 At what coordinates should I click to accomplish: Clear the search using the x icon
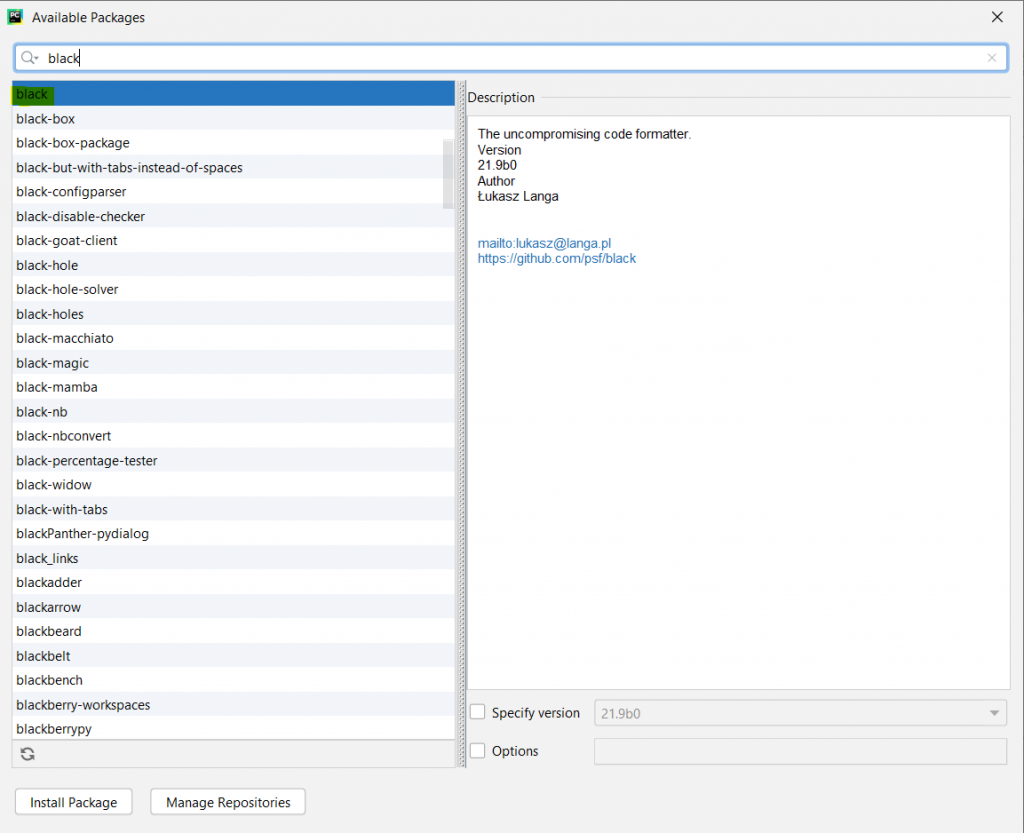tap(992, 58)
